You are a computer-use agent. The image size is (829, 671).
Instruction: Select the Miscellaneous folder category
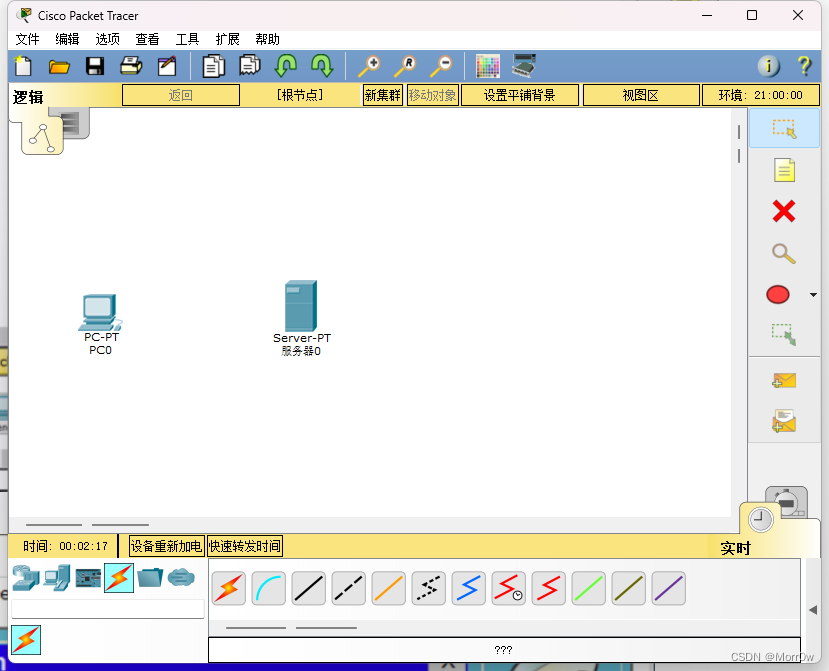click(150, 577)
